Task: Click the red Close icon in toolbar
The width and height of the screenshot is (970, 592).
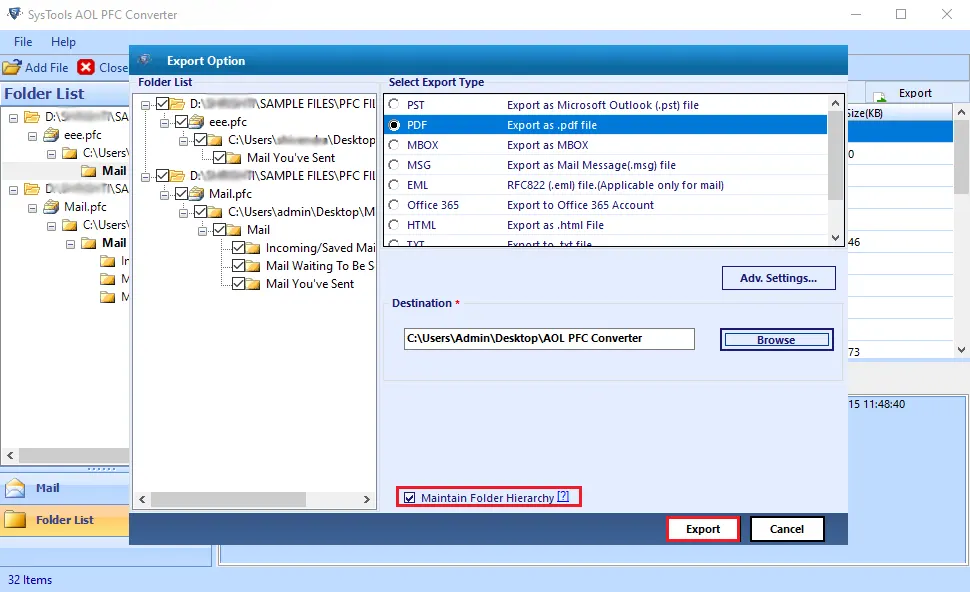Action: click(86, 67)
